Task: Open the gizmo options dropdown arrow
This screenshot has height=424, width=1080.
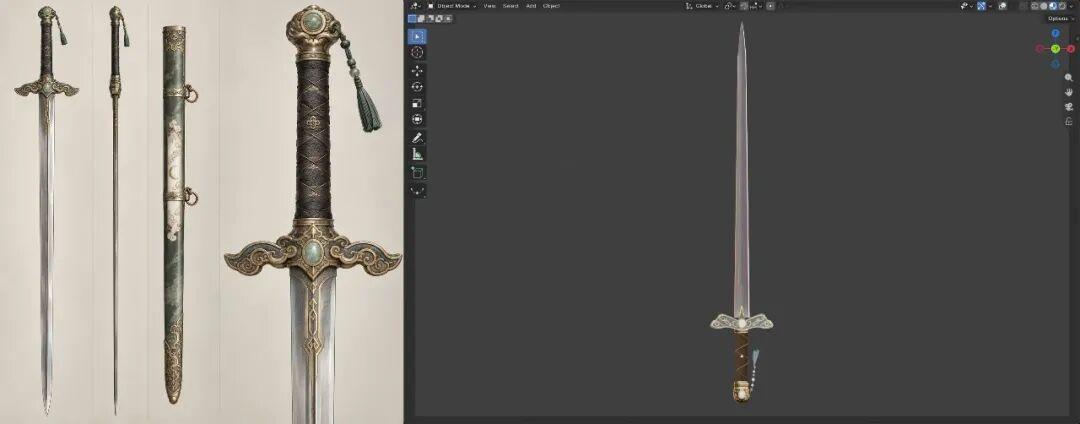Action: point(990,6)
